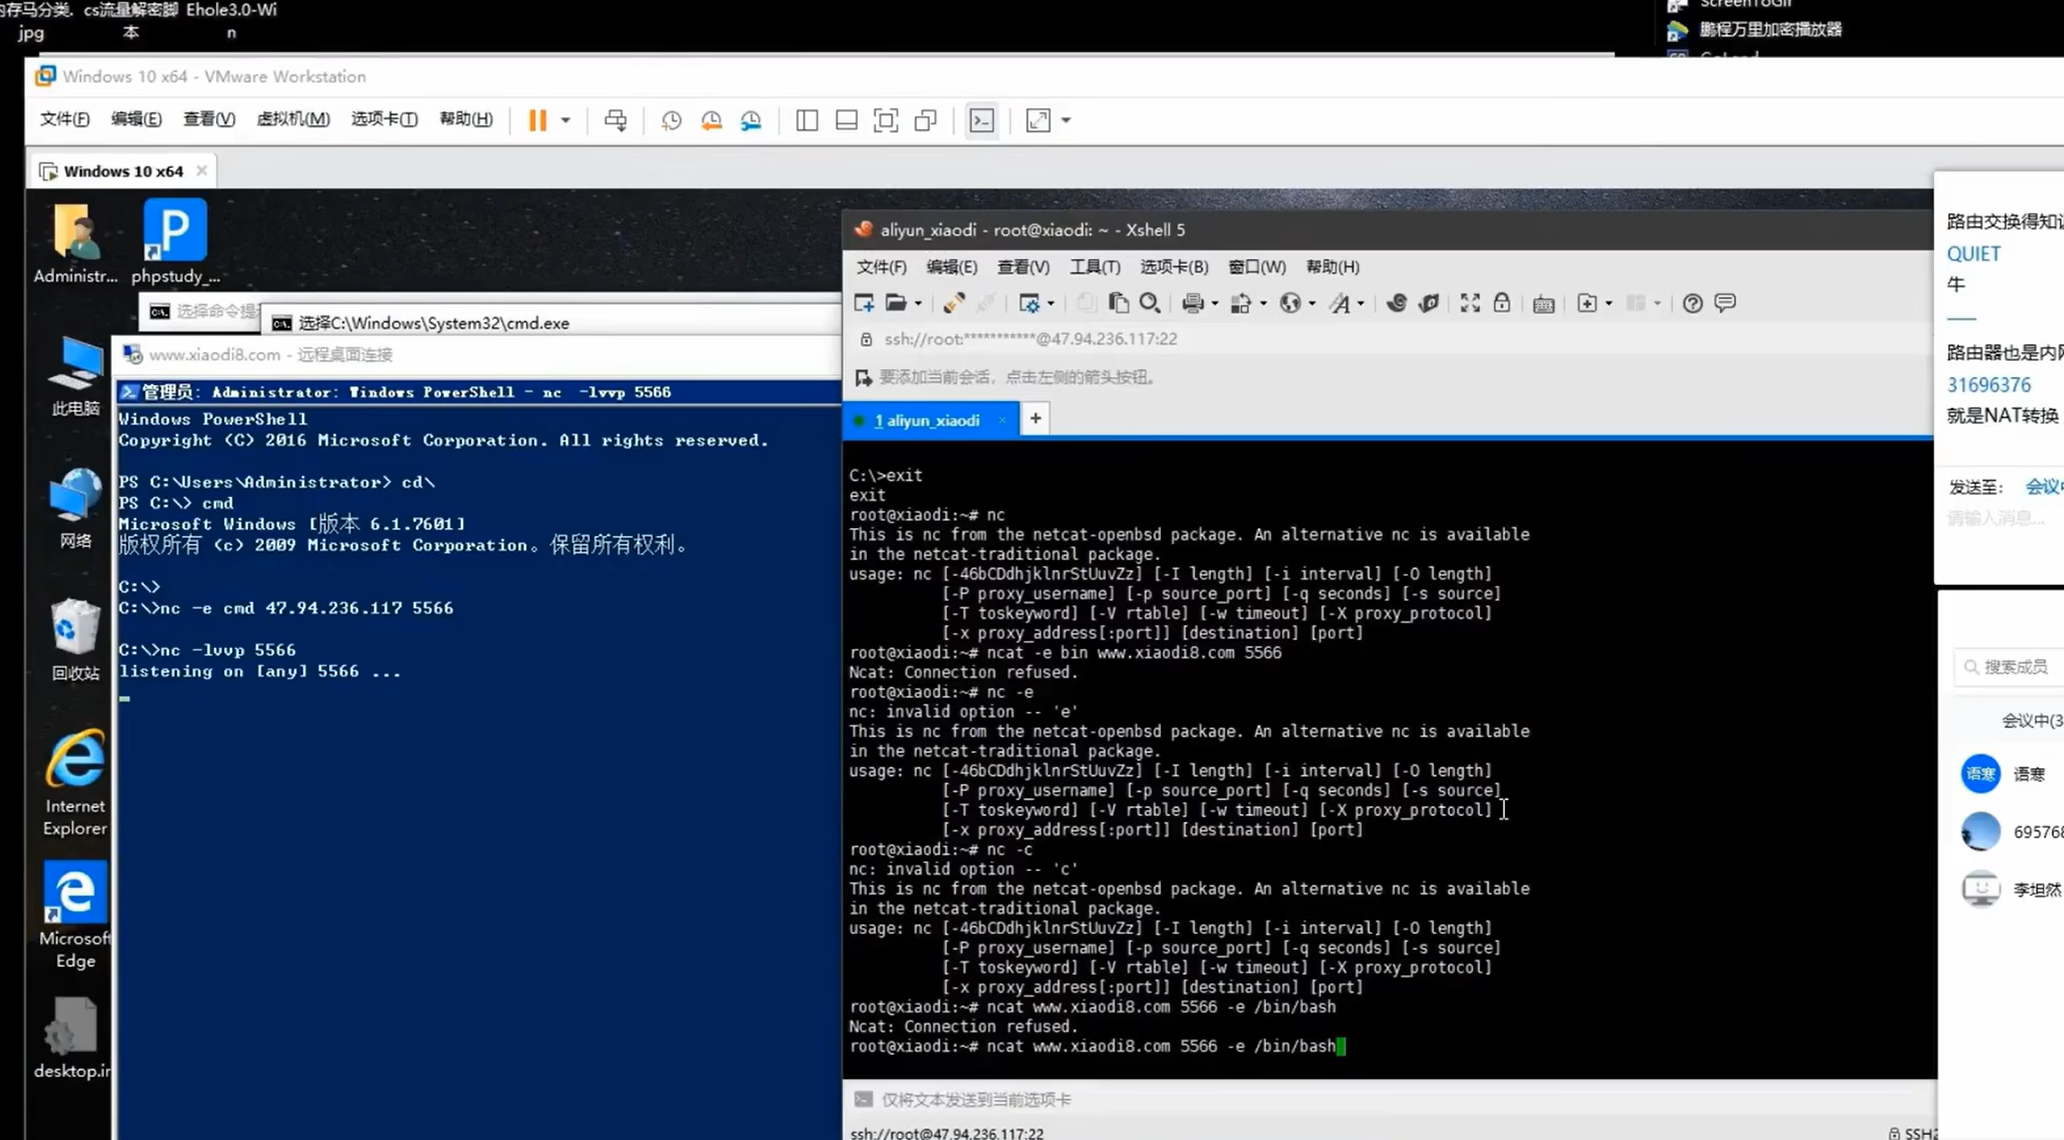This screenshot has width=2064, height=1140.
Task: Toggle VMware console view button
Action: tap(982, 120)
